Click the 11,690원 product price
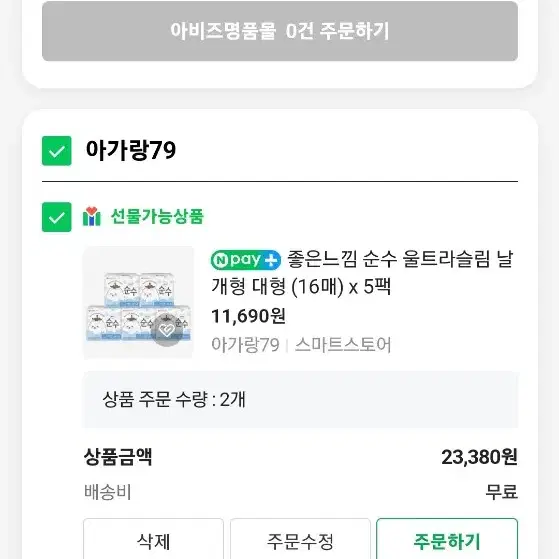559x559 pixels. [248, 316]
